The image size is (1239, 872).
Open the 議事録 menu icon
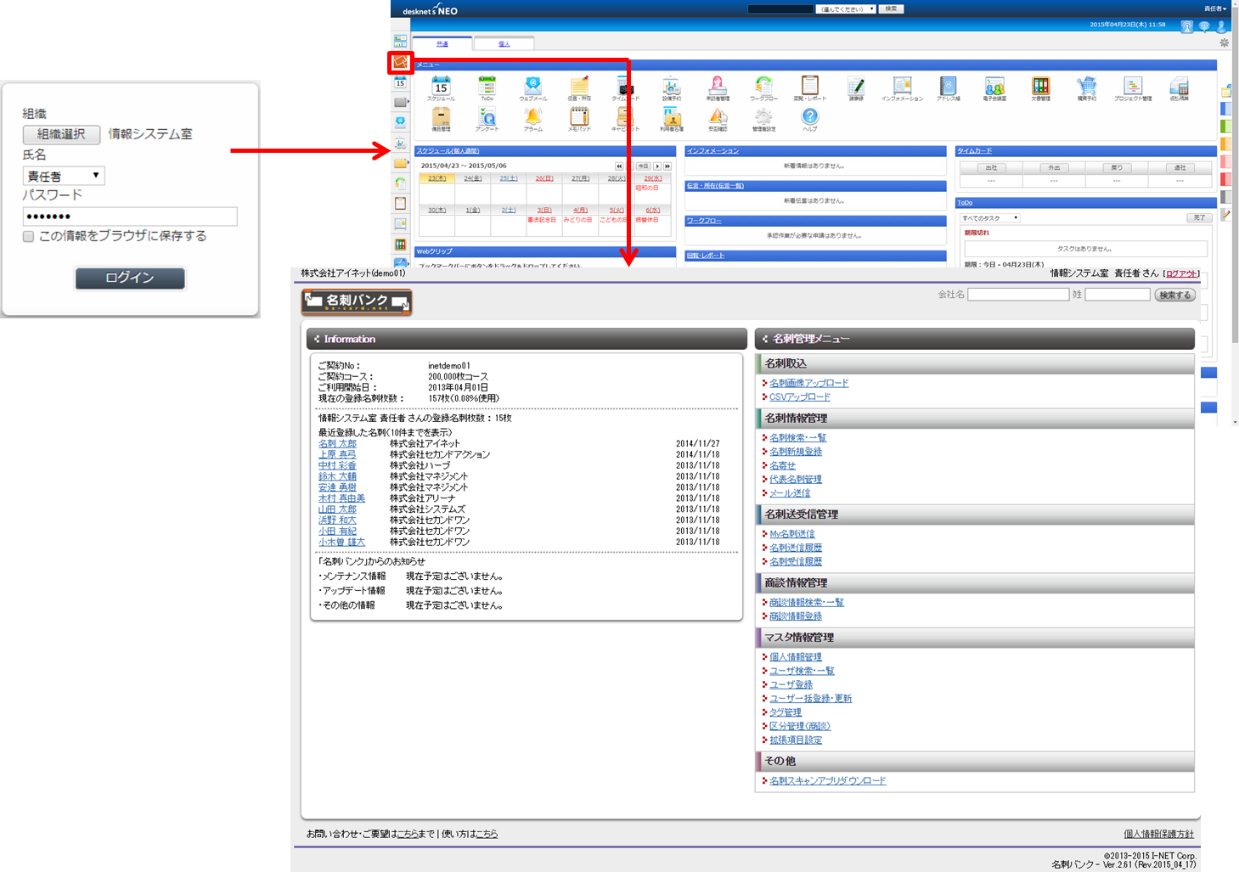pyautogui.click(x=856, y=87)
